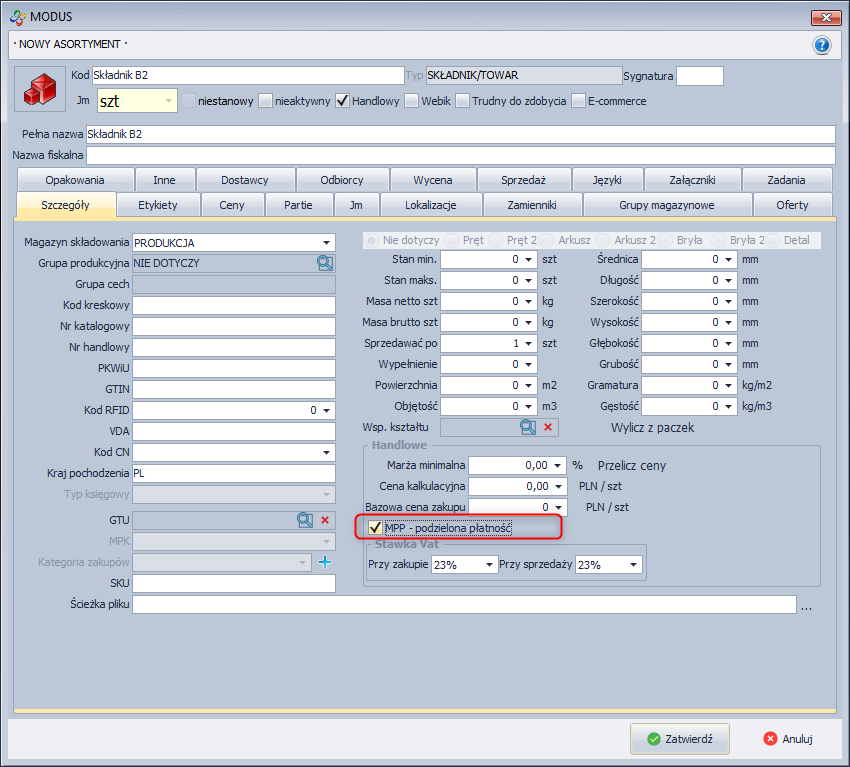Image resolution: width=850 pixels, height=767 pixels.
Task: Clear GTU with the red X icon
Action: [x=324, y=520]
